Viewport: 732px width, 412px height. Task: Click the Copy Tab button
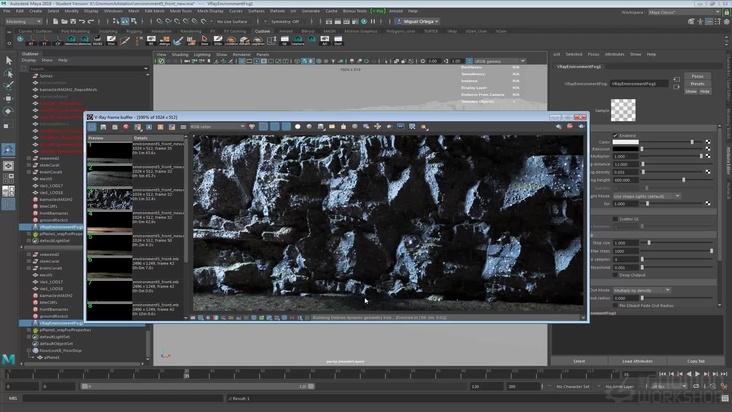[696, 361]
